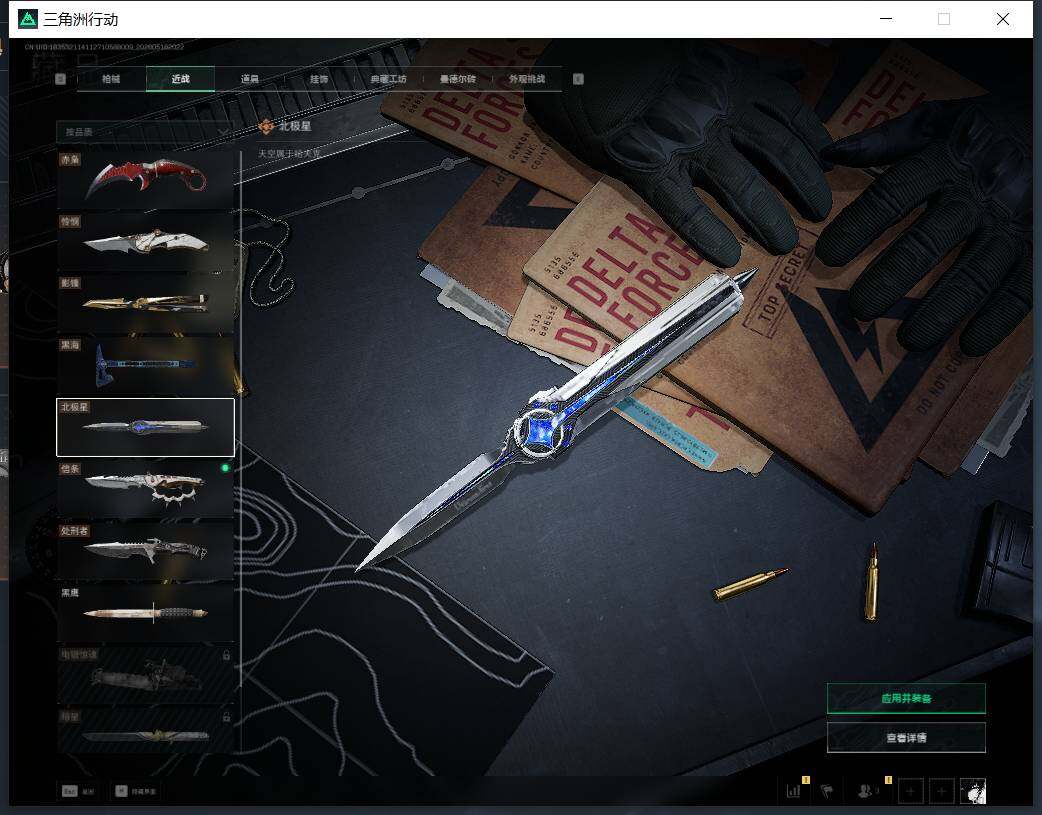Click the hide interface key hint
The image size is (1042, 815).
pos(136,791)
